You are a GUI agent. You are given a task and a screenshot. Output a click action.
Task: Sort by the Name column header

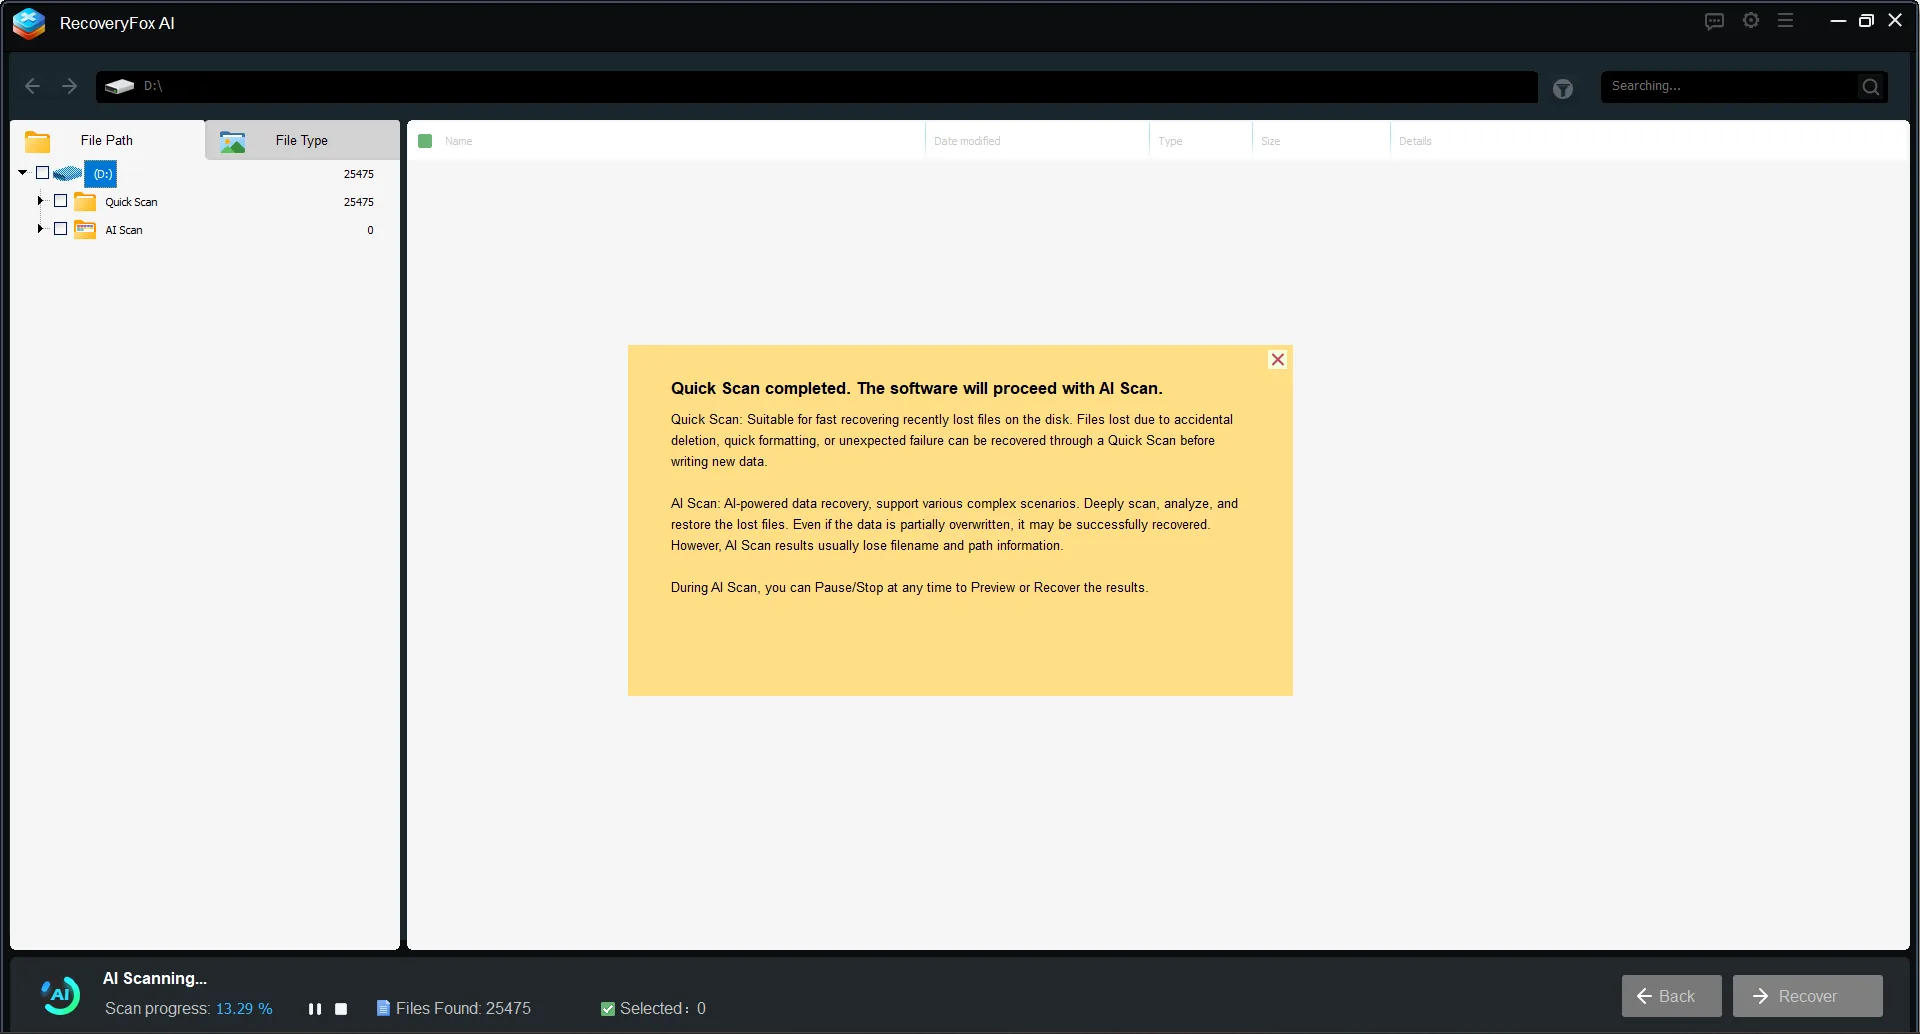click(459, 141)
